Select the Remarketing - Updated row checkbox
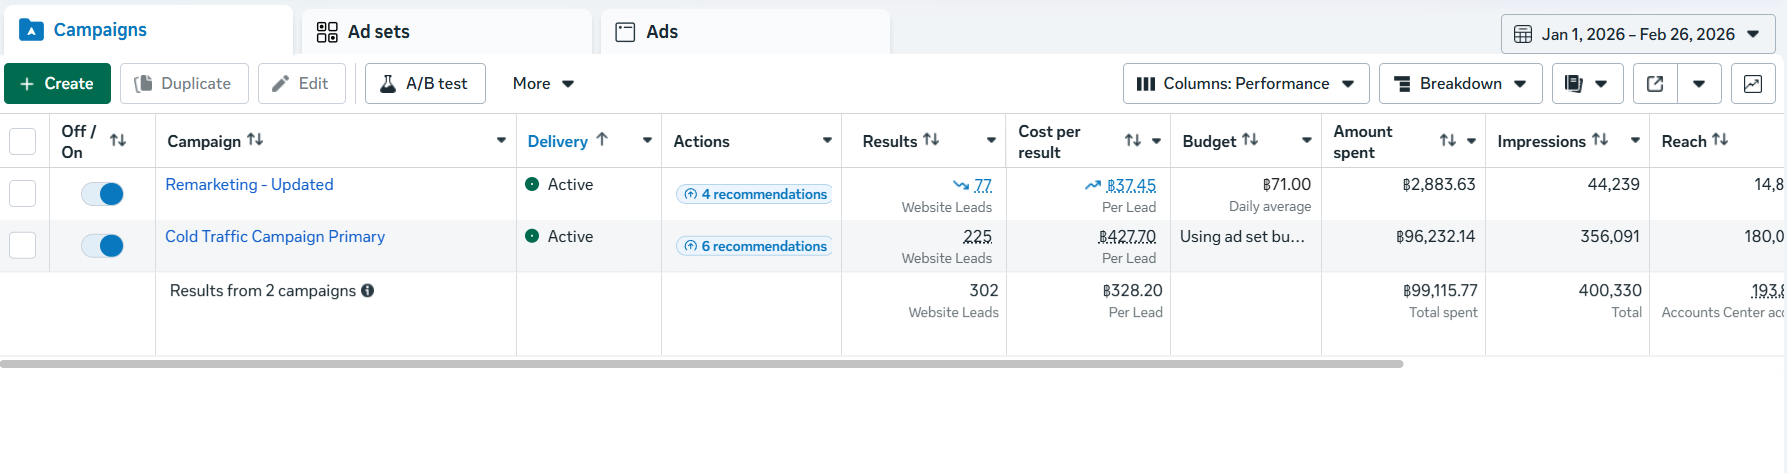1787x473 pixels. tap(22, 194)
